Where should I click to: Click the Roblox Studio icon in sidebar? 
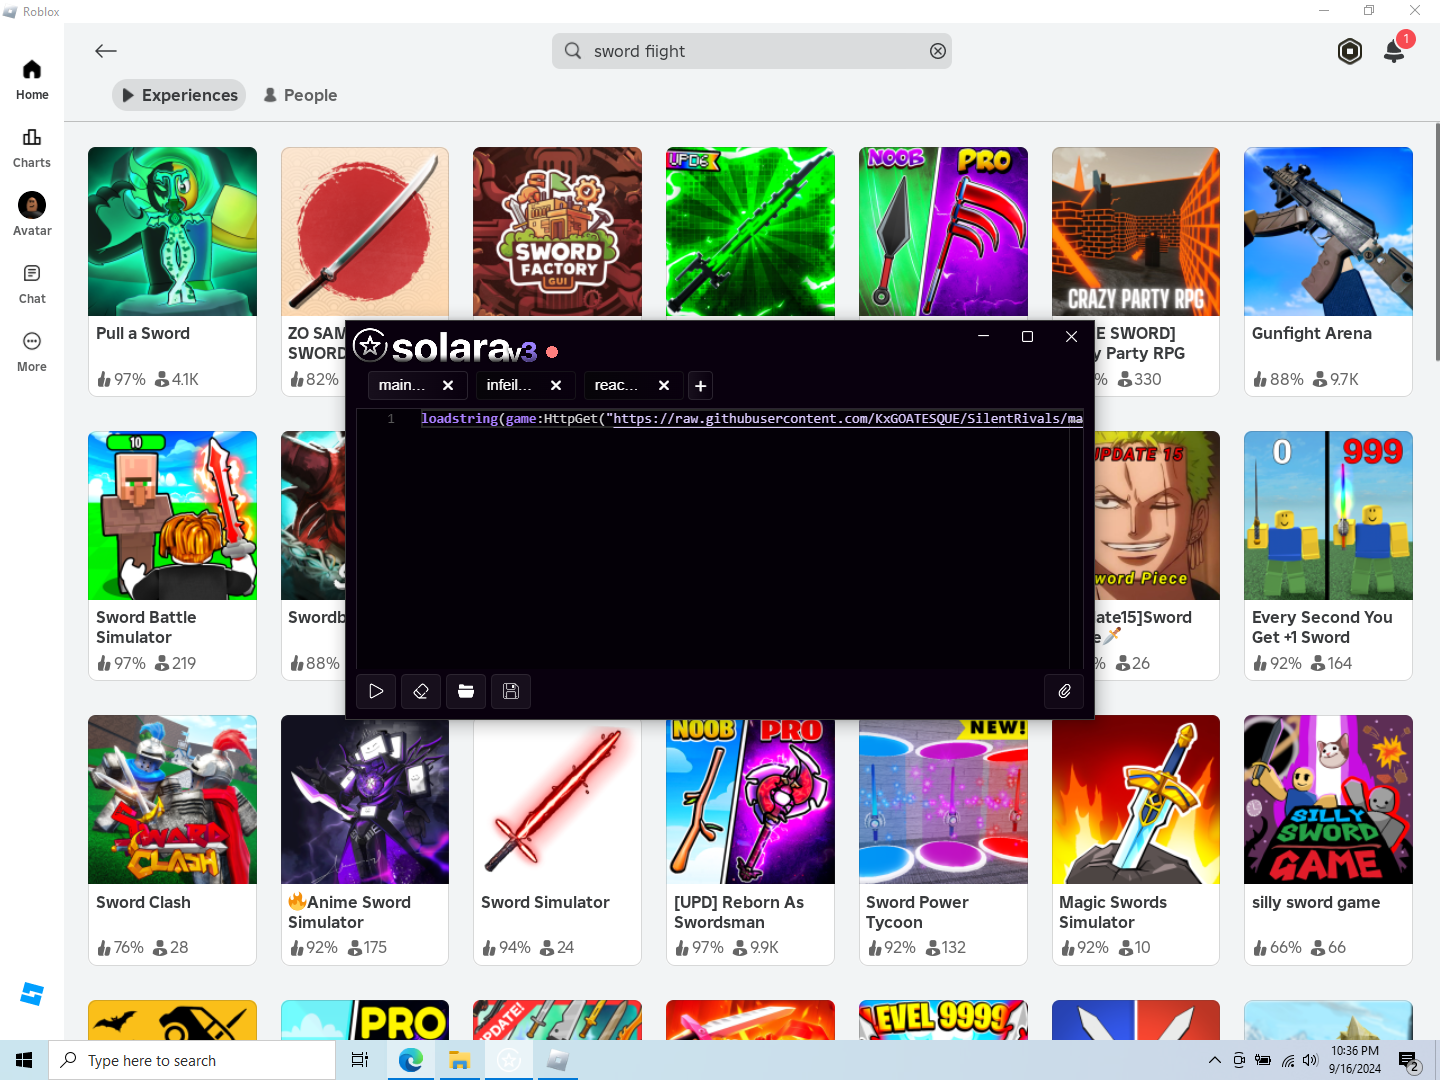32,994
